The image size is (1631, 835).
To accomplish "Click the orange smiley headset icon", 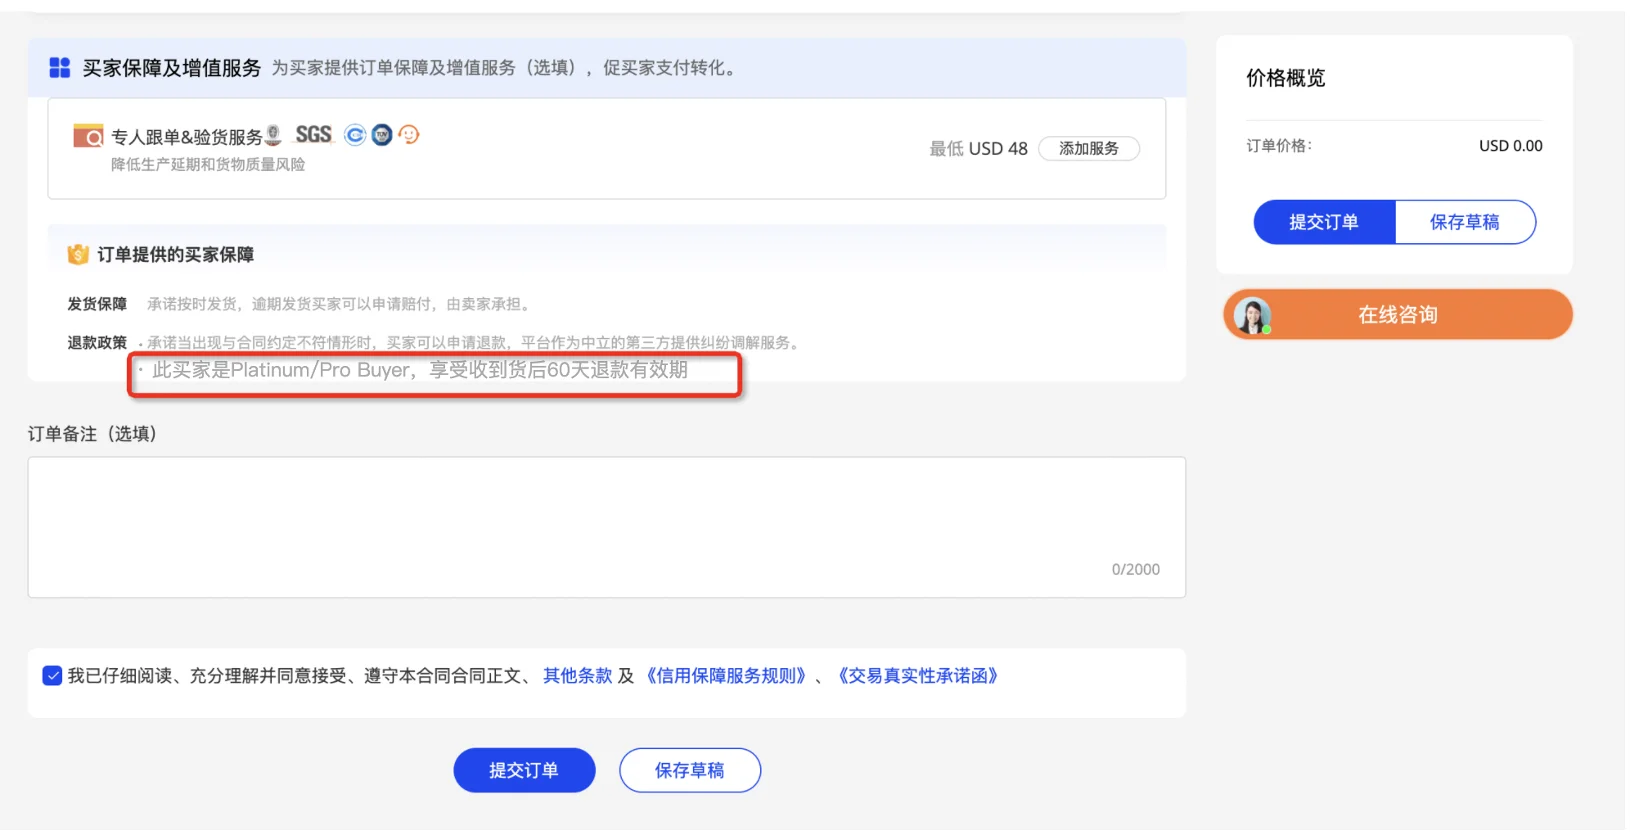I will coord(409,135).
